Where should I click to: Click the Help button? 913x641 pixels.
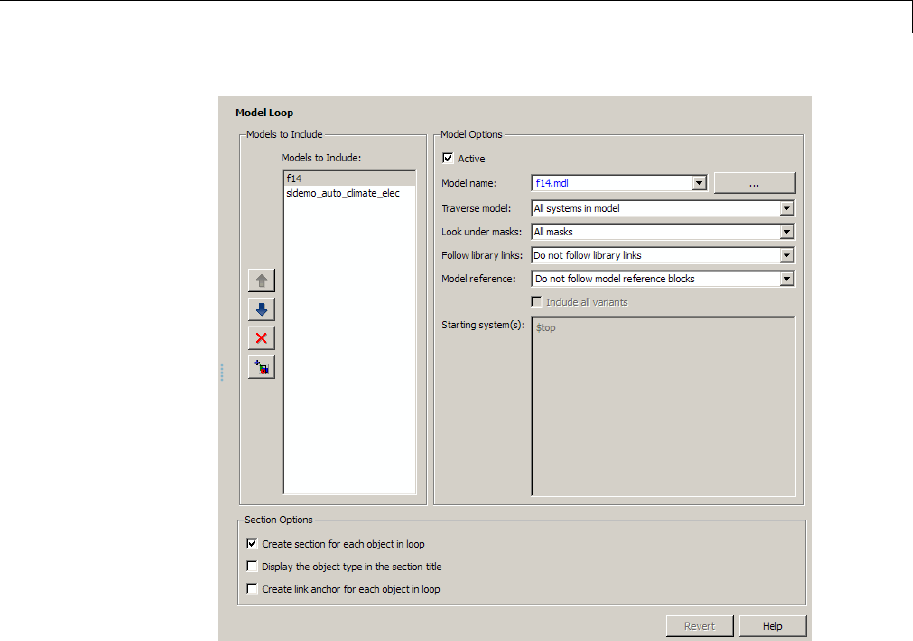click(x=773, y=626)
